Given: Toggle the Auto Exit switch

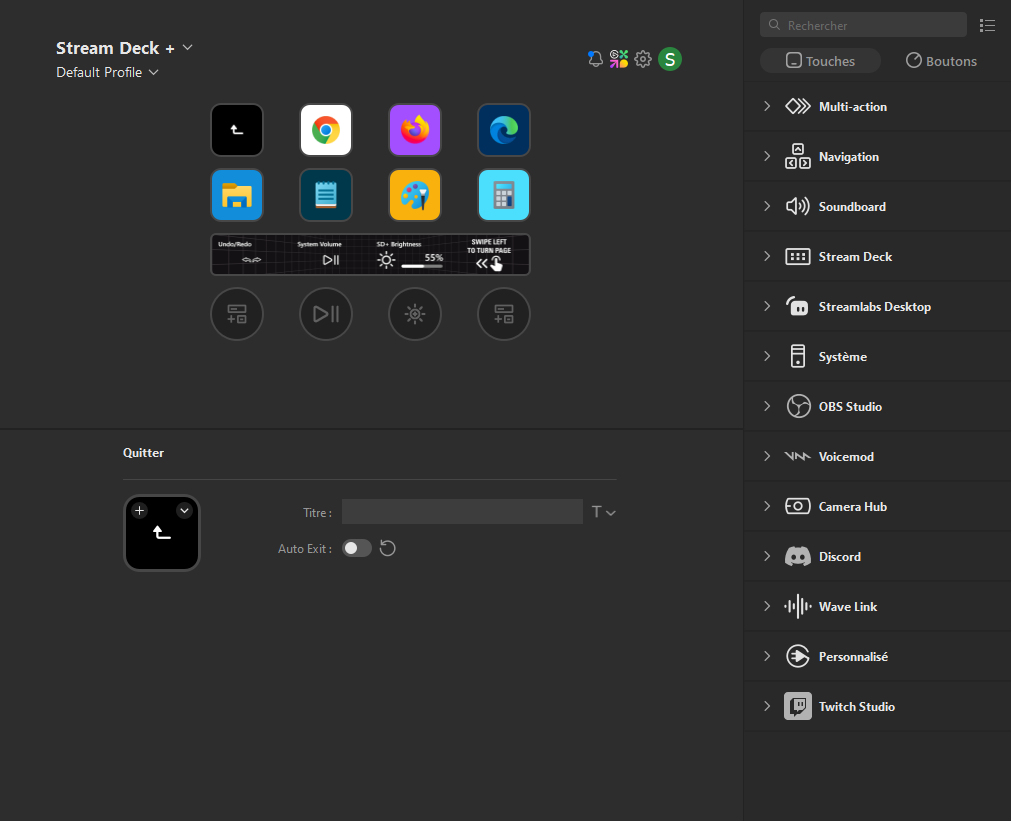Looking at the screenshot, I should pyautogui.click(x=357, y=548).
